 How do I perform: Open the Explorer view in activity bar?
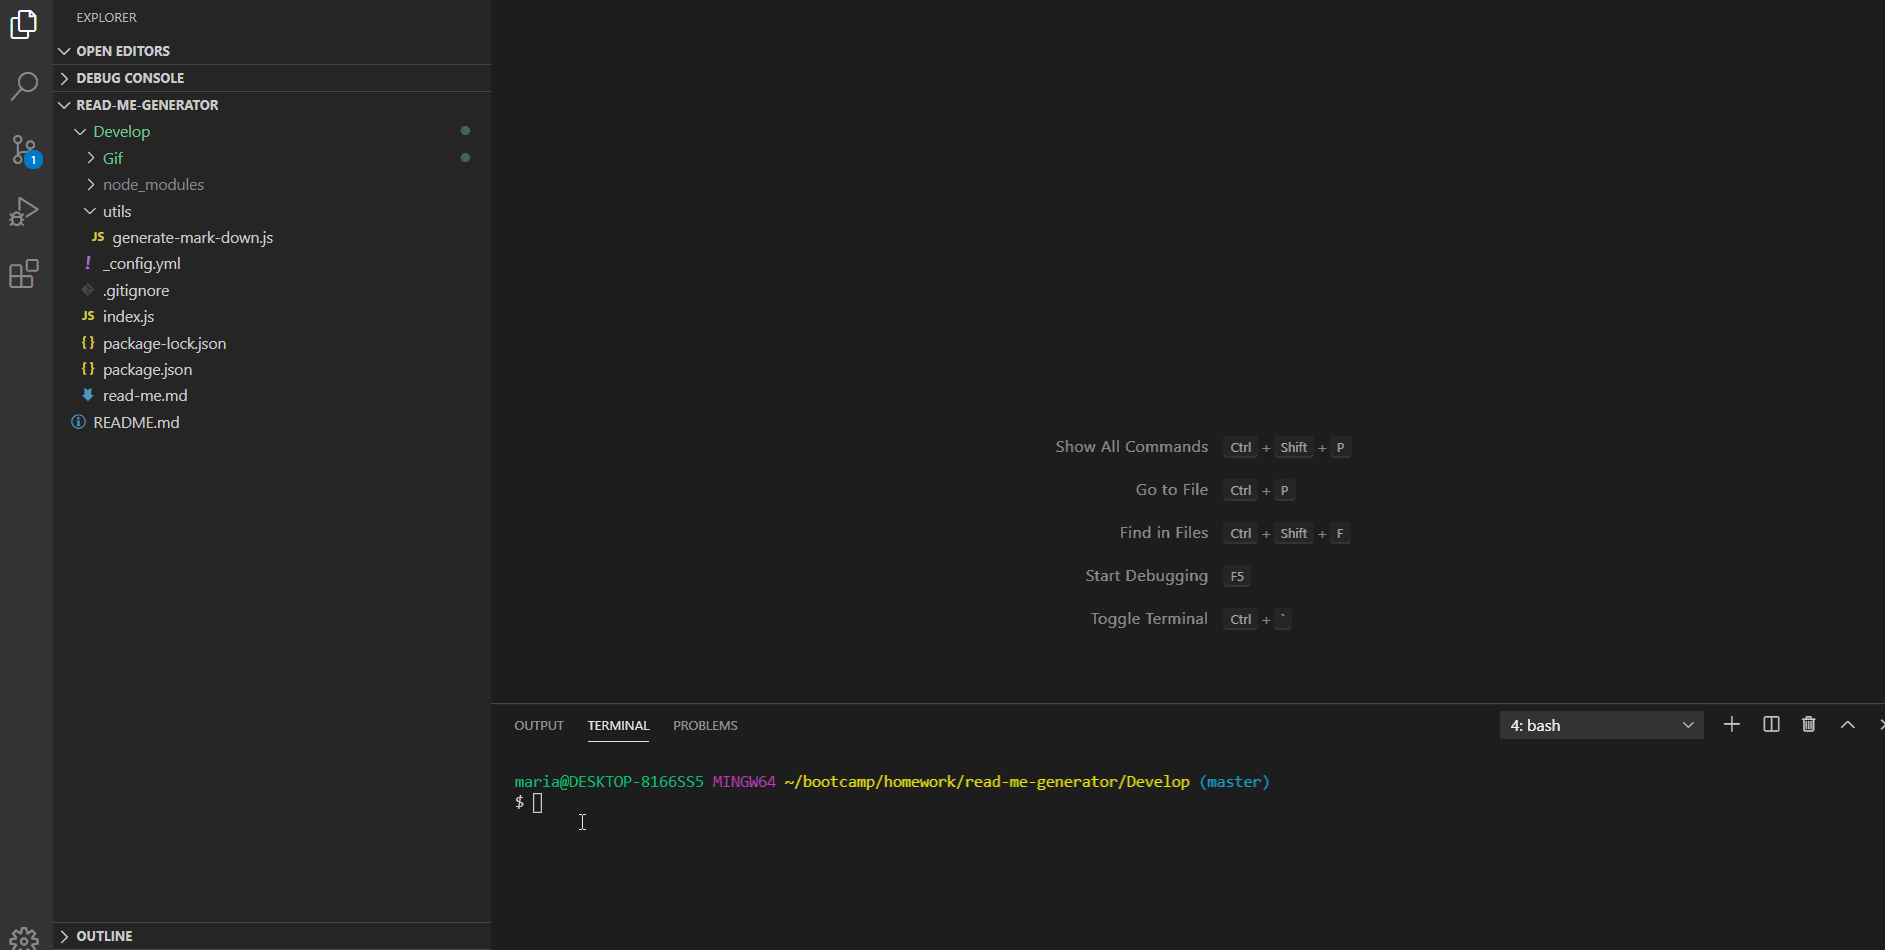pyautogui.click(x=24, y=24)
